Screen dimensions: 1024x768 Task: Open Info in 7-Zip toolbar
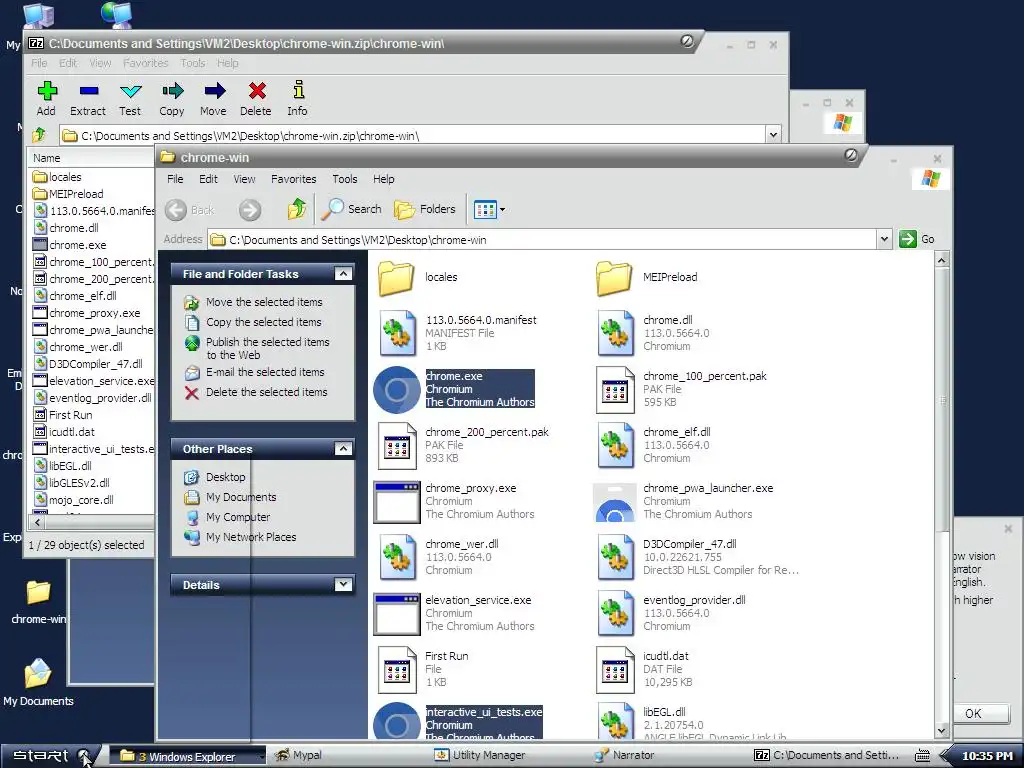pos(298,99)
